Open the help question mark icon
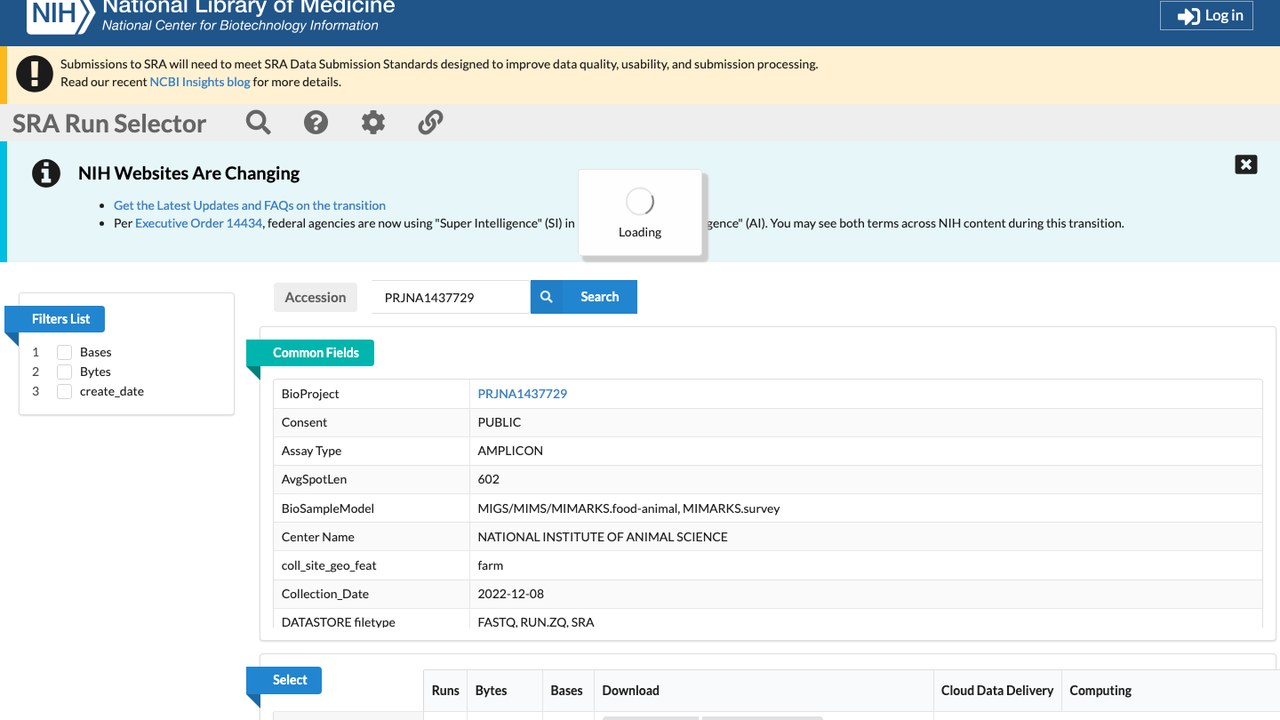Screen dimensions: 1280x720 316,122
